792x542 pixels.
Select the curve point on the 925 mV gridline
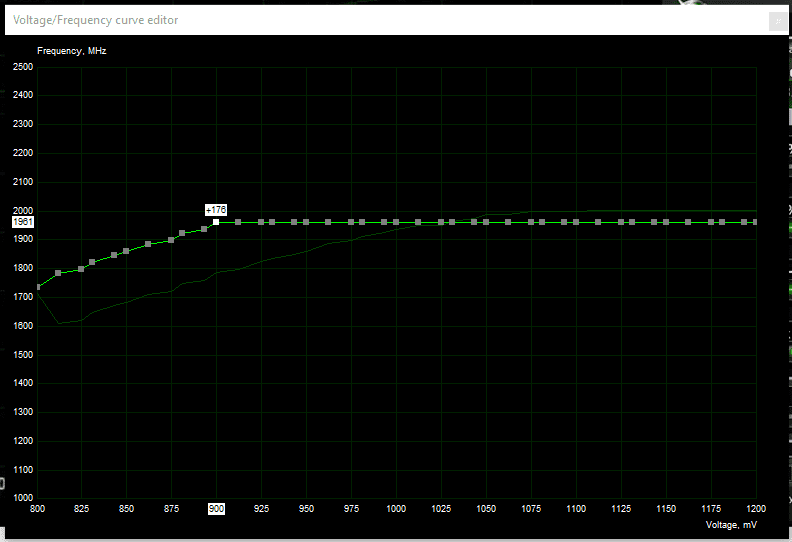coord(261,222)
